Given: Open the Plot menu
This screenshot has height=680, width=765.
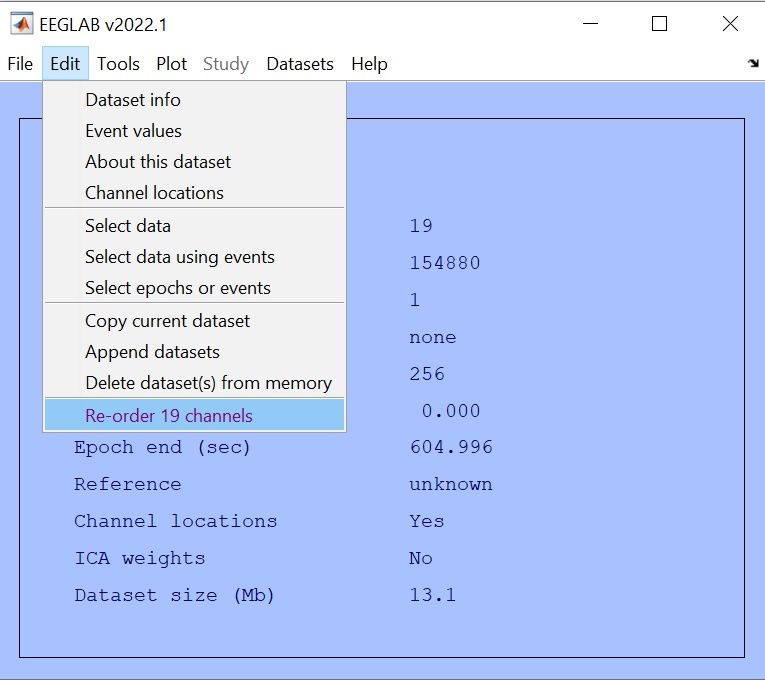Looking at the screenshot, I should click(x=171, y=64).
